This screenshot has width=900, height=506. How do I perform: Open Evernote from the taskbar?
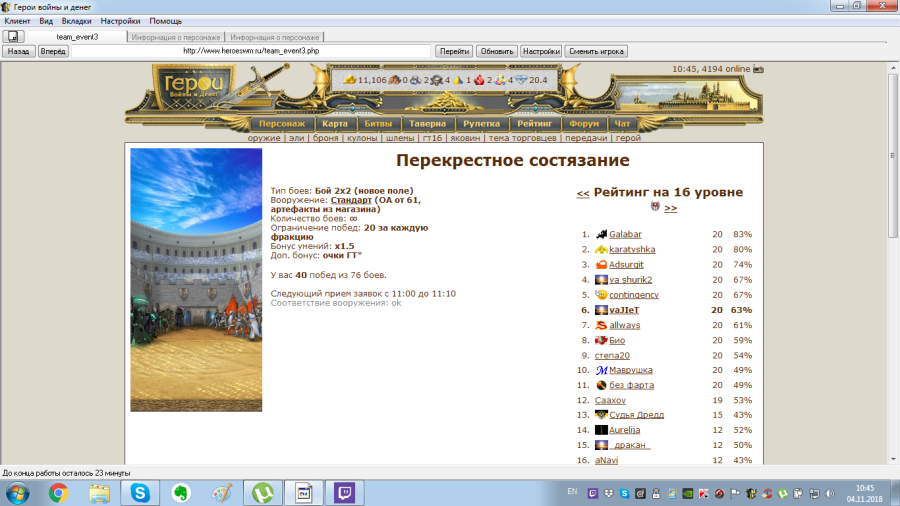point(181,493)
